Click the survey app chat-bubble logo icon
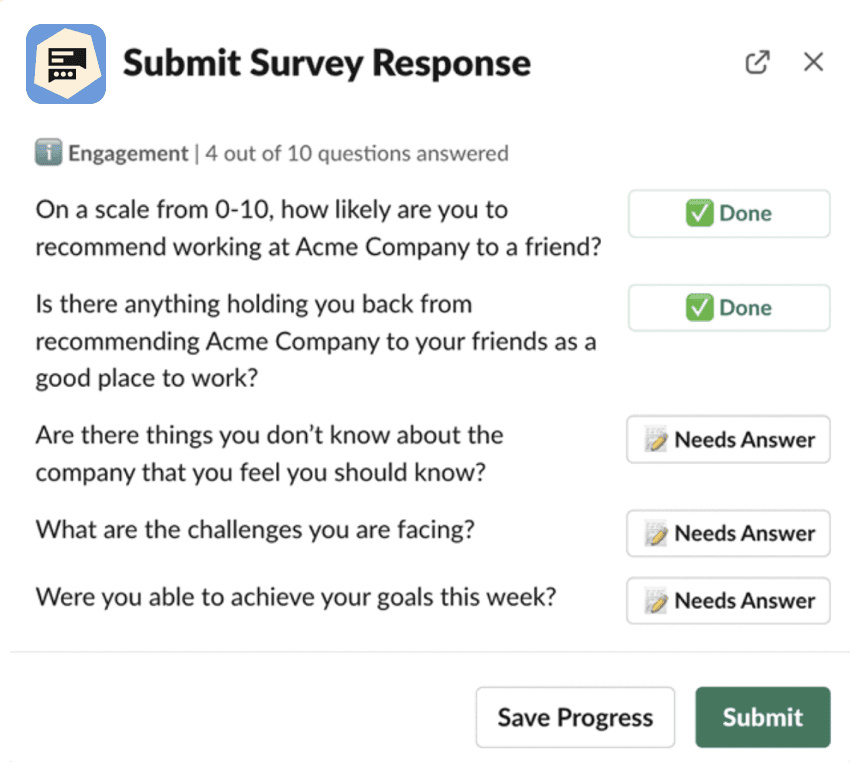This screenshot has width=852, height=772. coord(66,64)
